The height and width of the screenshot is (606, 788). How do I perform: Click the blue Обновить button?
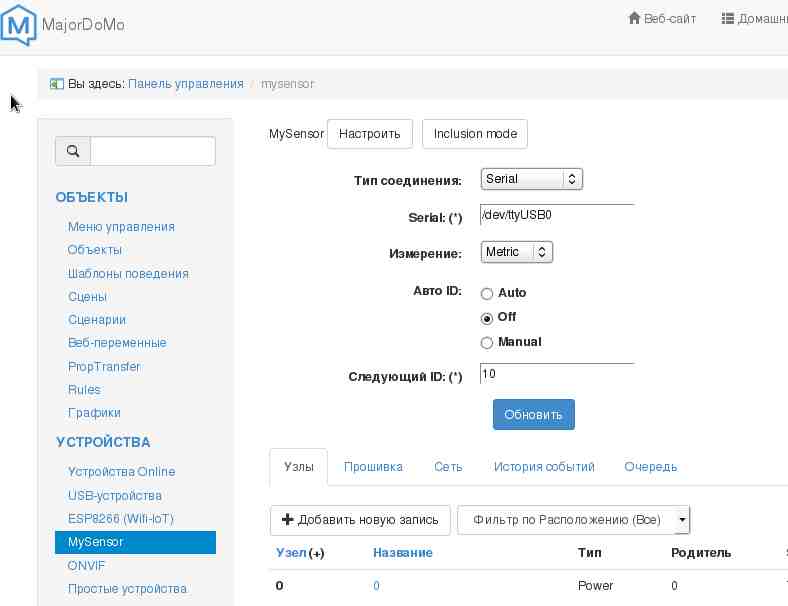tap(533, 415)
